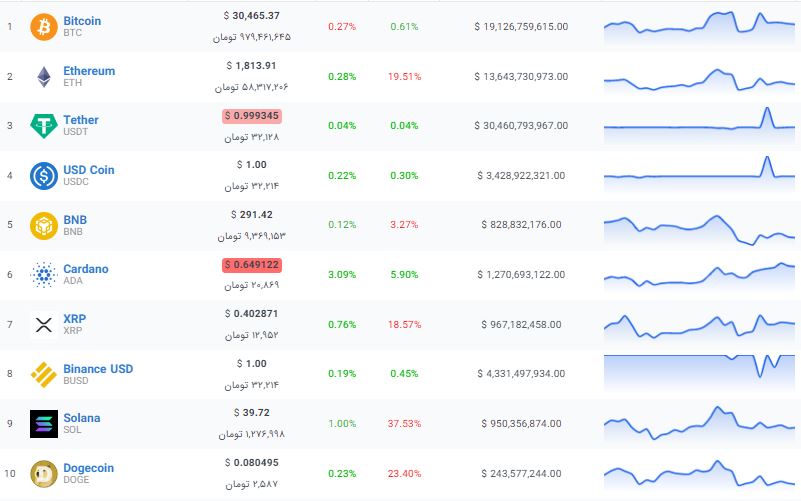This screenshot has width=801, height=501.
Task: Open the Tether coin link
Action: coord(81,120)
